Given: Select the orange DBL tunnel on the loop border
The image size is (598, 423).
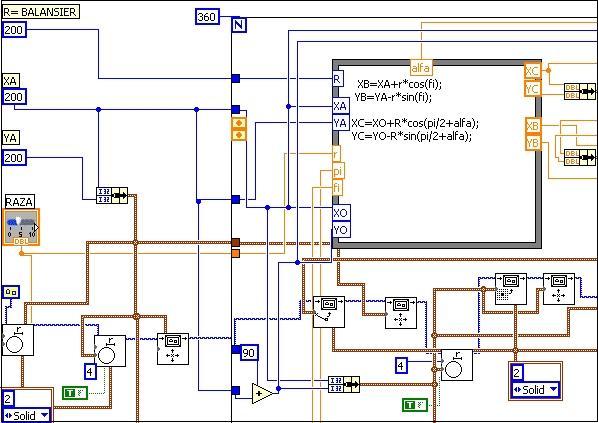Looking at the screenshot, I should [236, 253].
